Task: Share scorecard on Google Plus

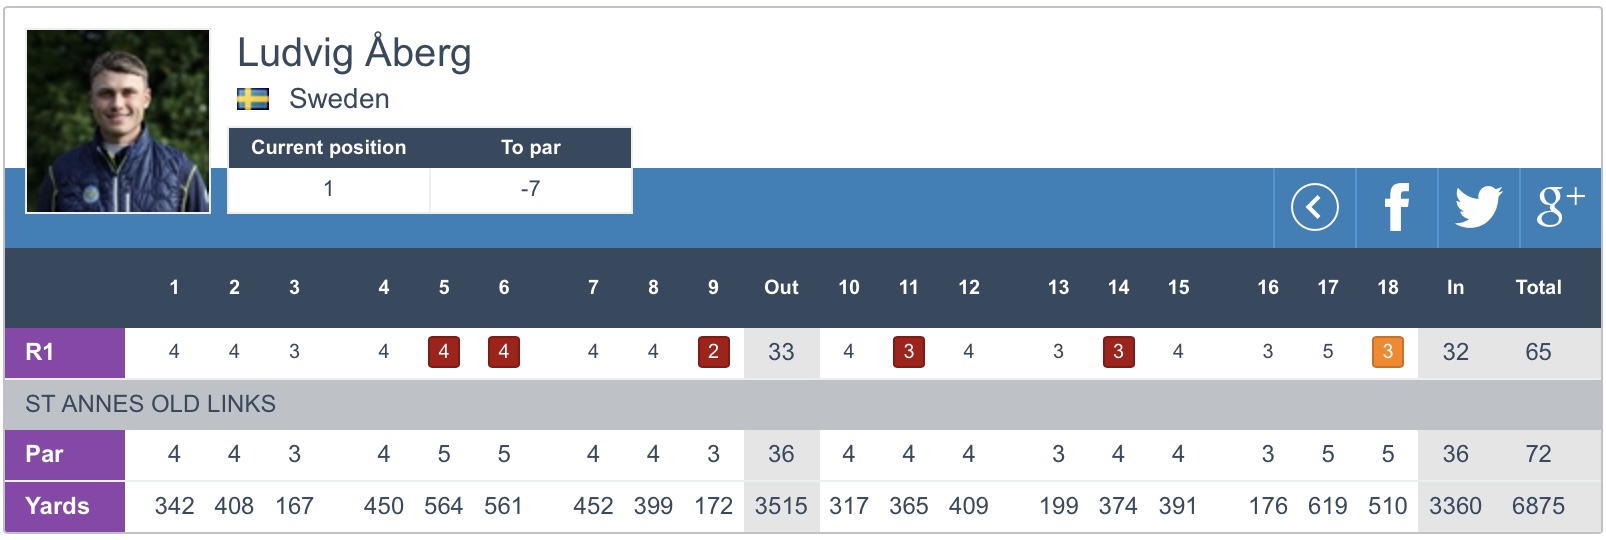Action: 1559,208
